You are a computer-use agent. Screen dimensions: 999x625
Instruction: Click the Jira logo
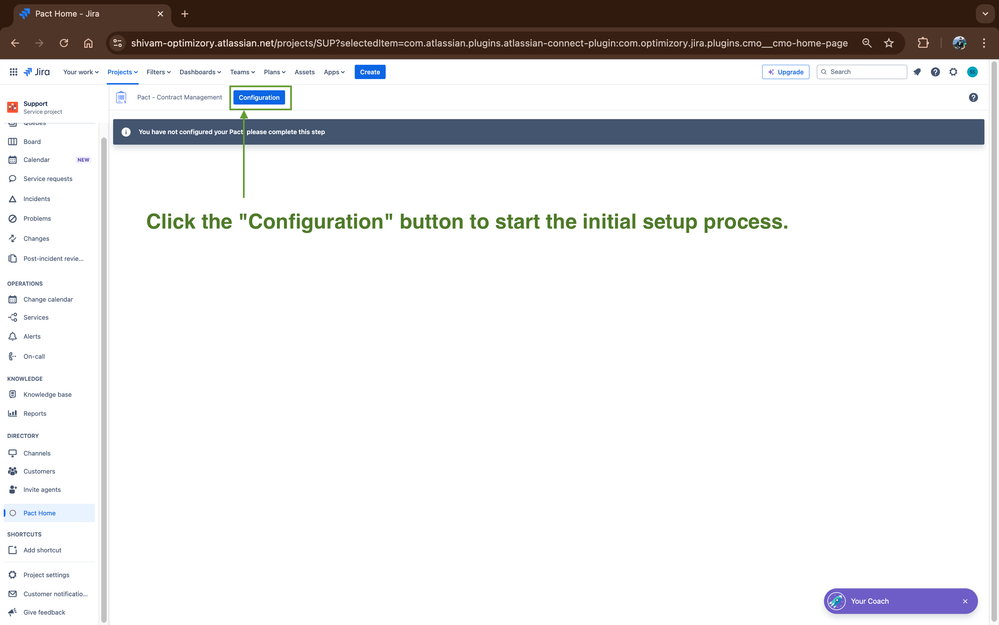click(37, 72)
